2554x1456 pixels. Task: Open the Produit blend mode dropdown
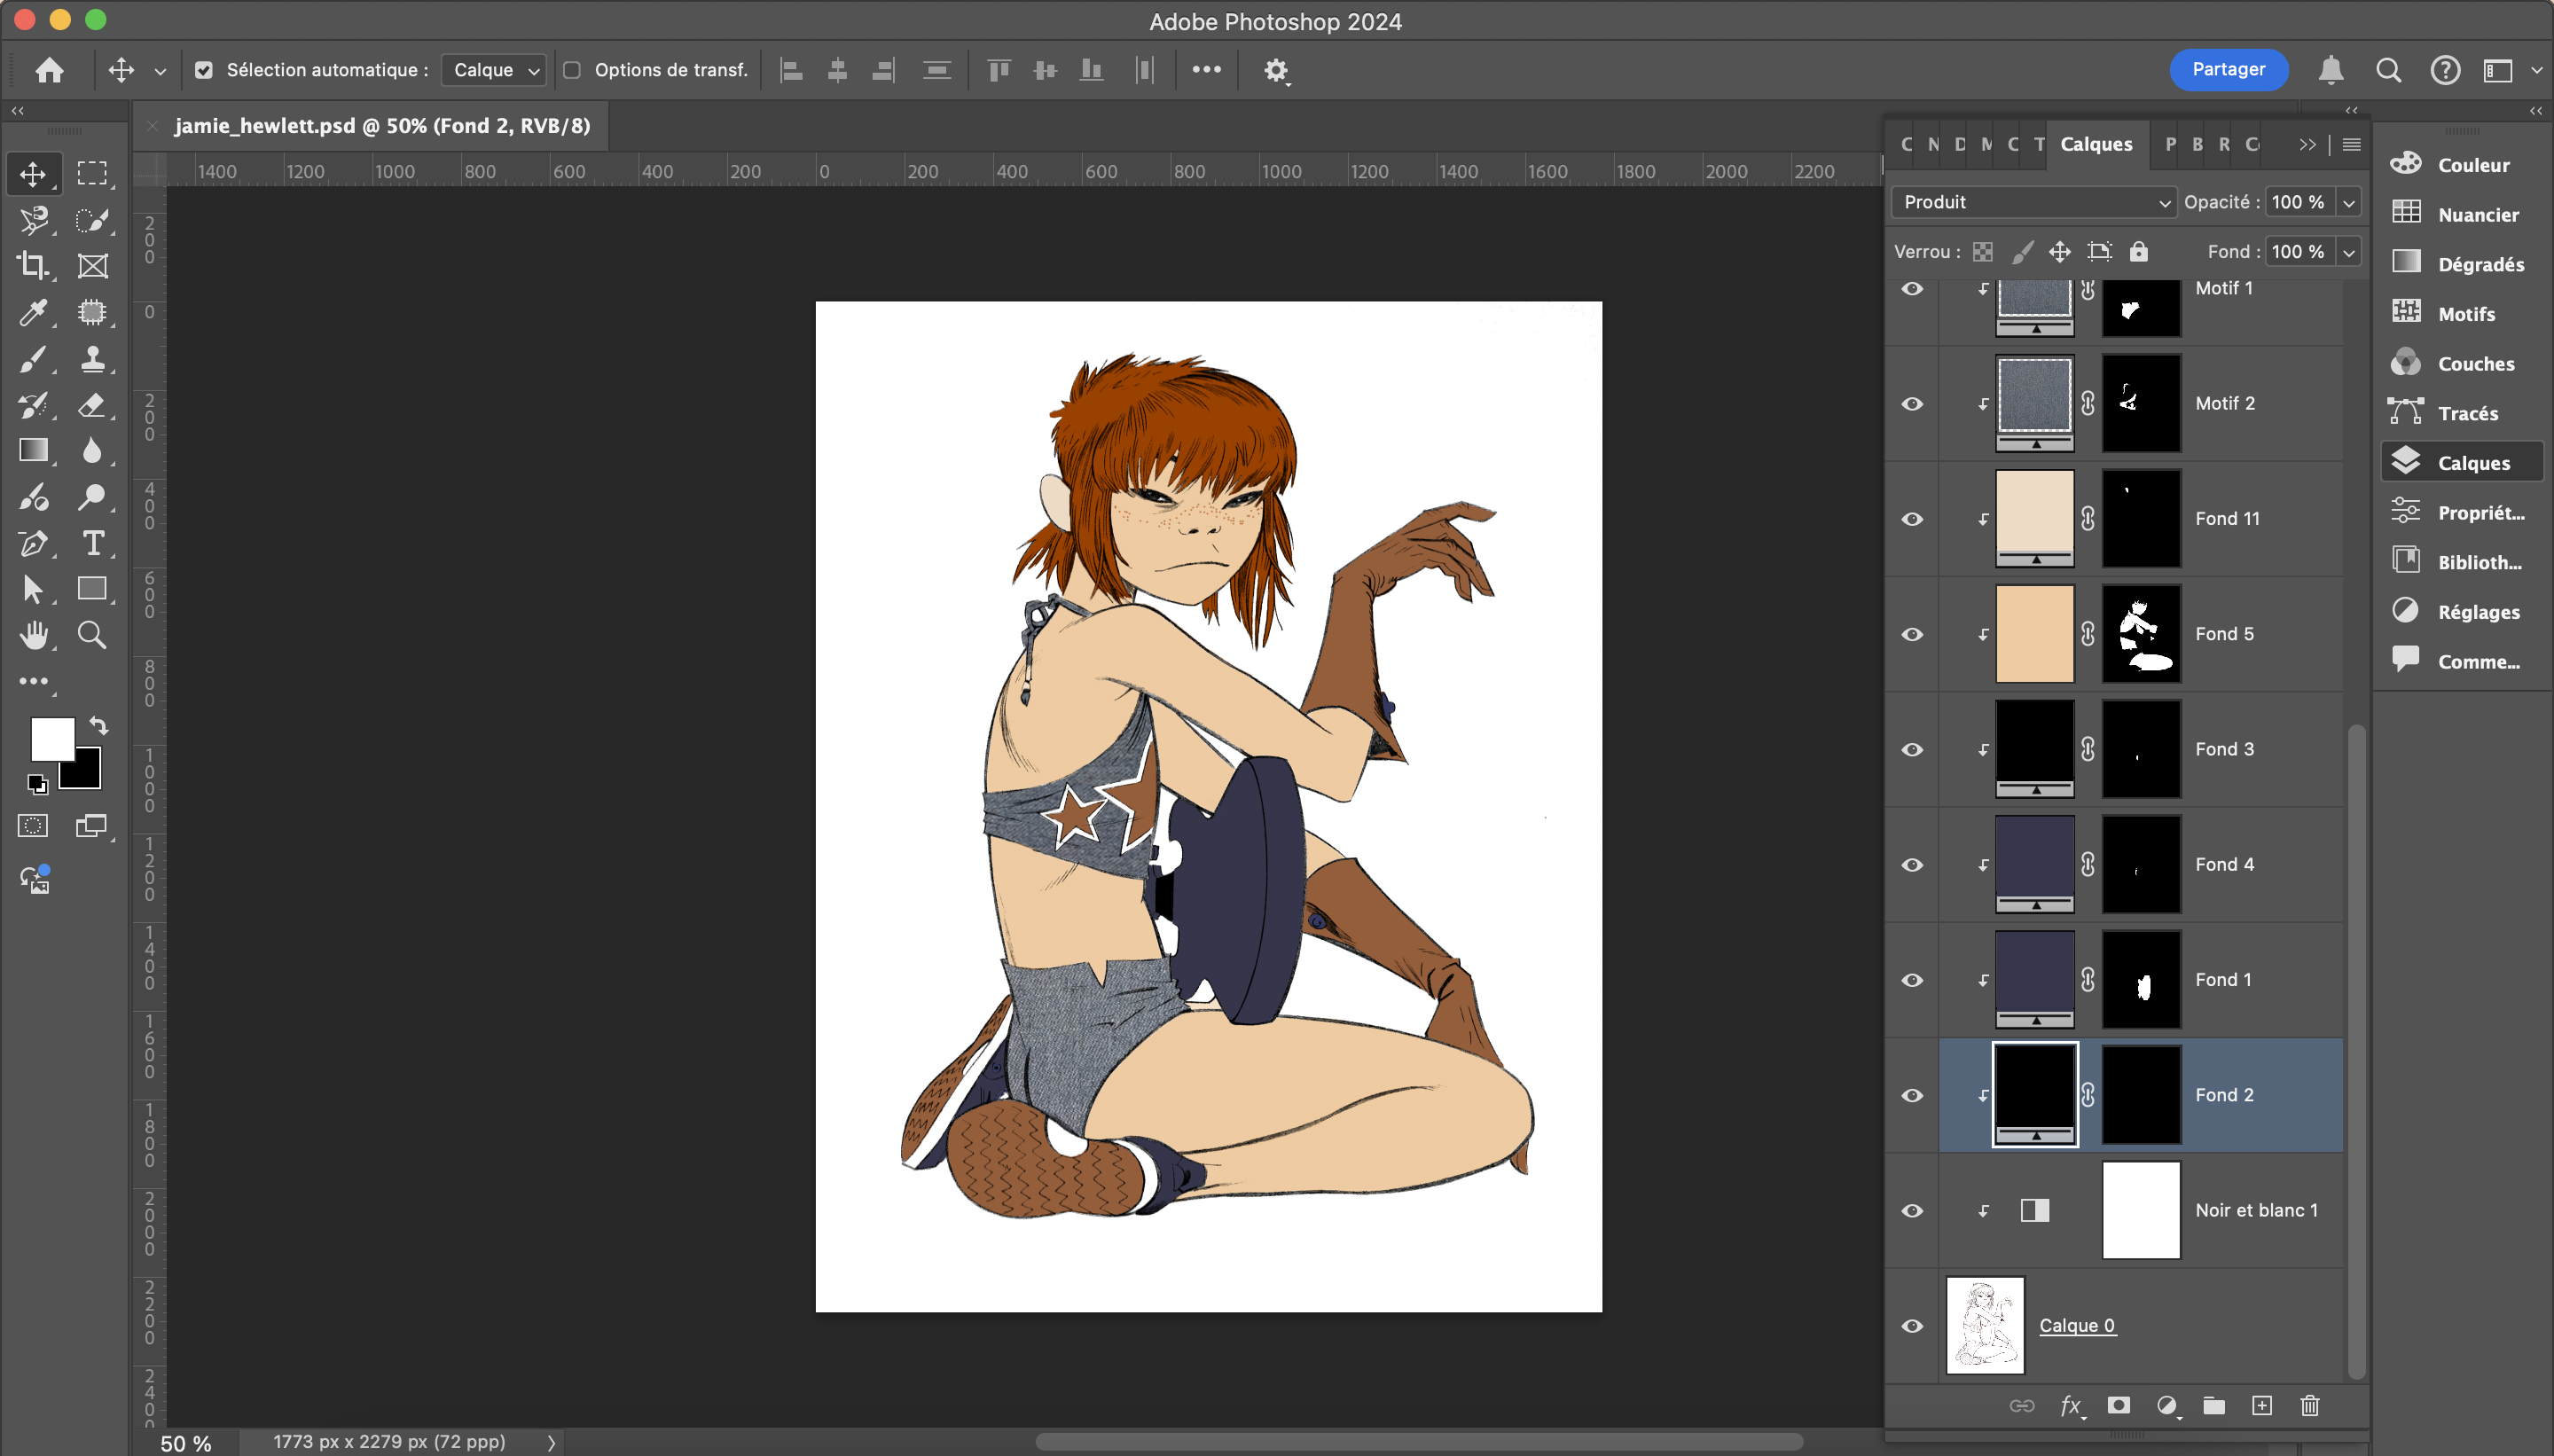[x=2034, y=202]
